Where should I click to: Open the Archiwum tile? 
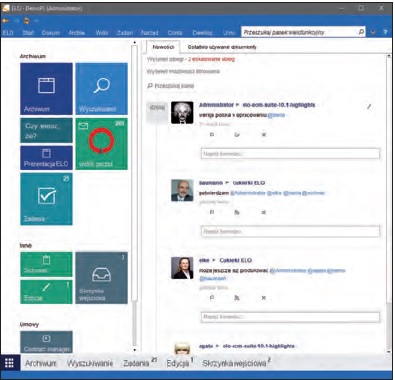pos(46,89)
